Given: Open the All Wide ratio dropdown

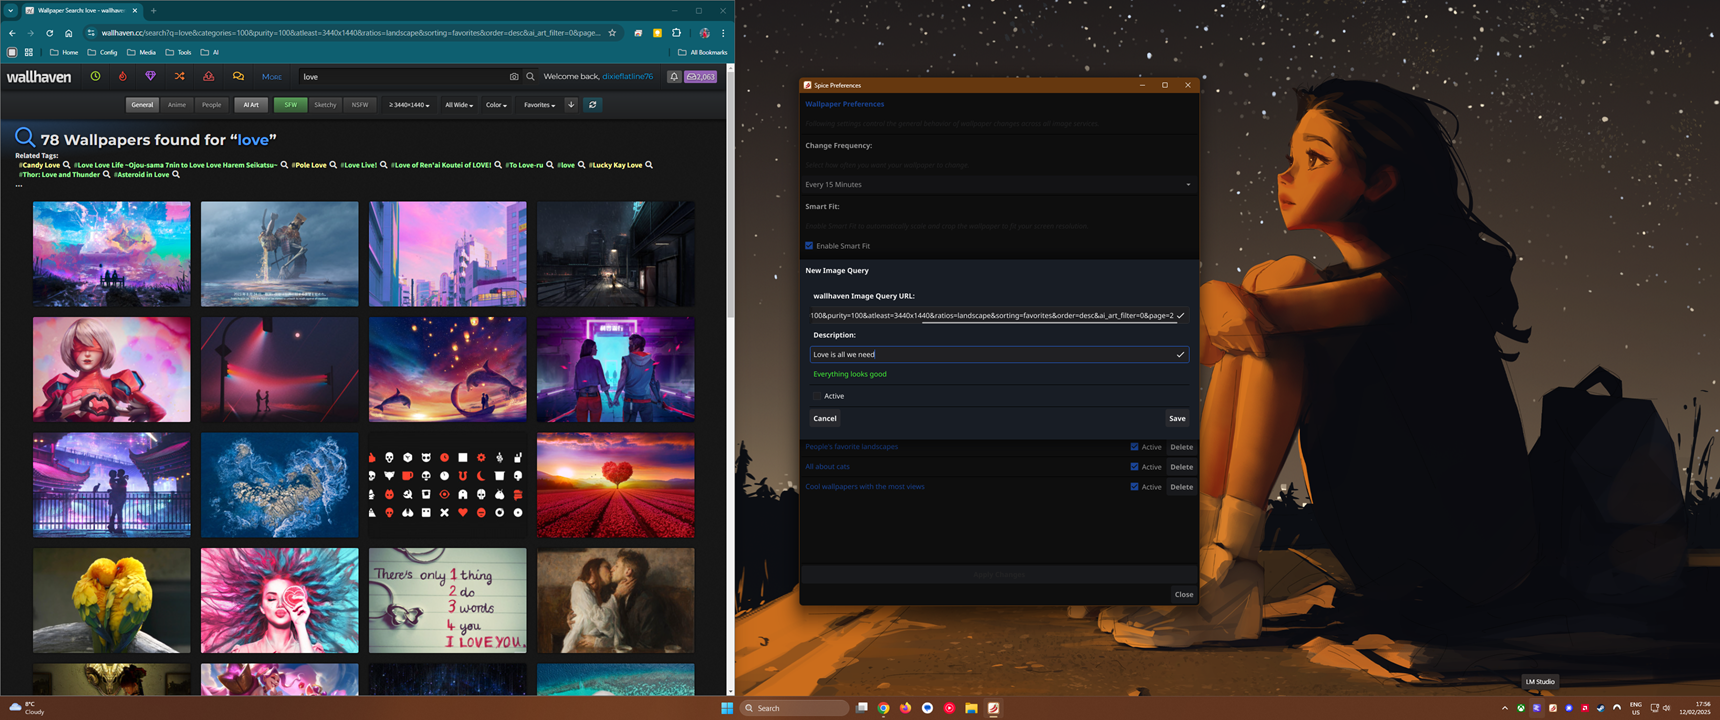Looking at the screenshot, I should click(x=459, y=104).
